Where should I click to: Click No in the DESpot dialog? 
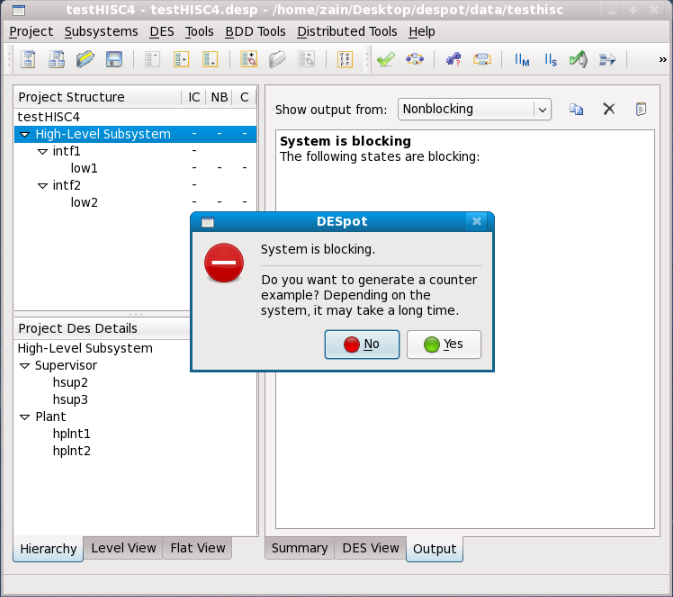click(x=361, y=344)
